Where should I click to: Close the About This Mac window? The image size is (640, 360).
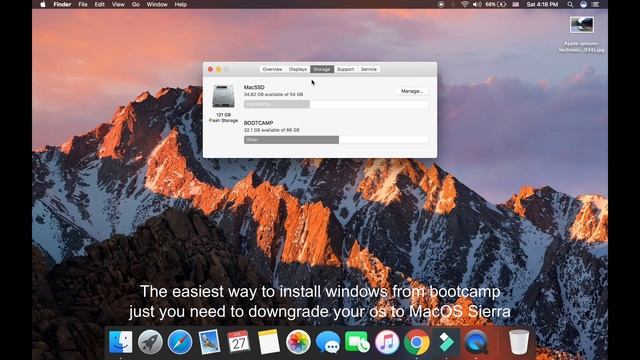[x=210, y=69]
